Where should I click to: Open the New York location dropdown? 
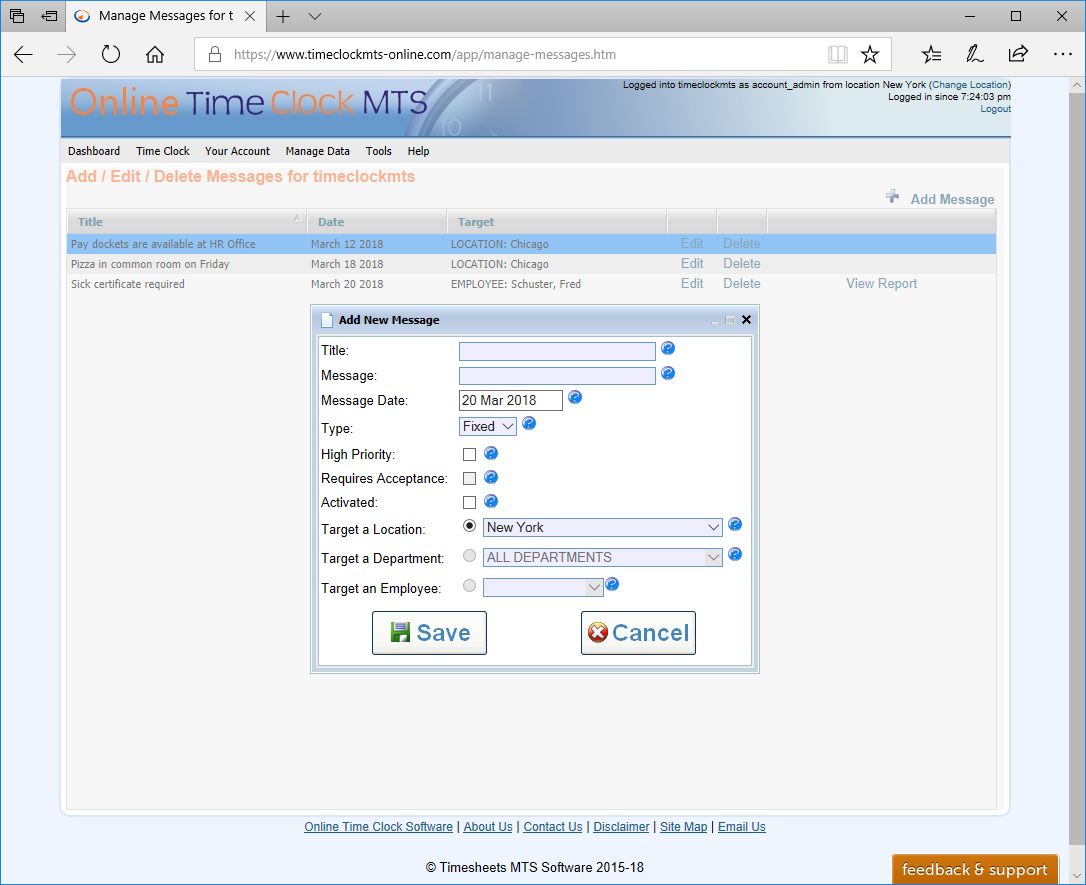click(x=603, y=528)
